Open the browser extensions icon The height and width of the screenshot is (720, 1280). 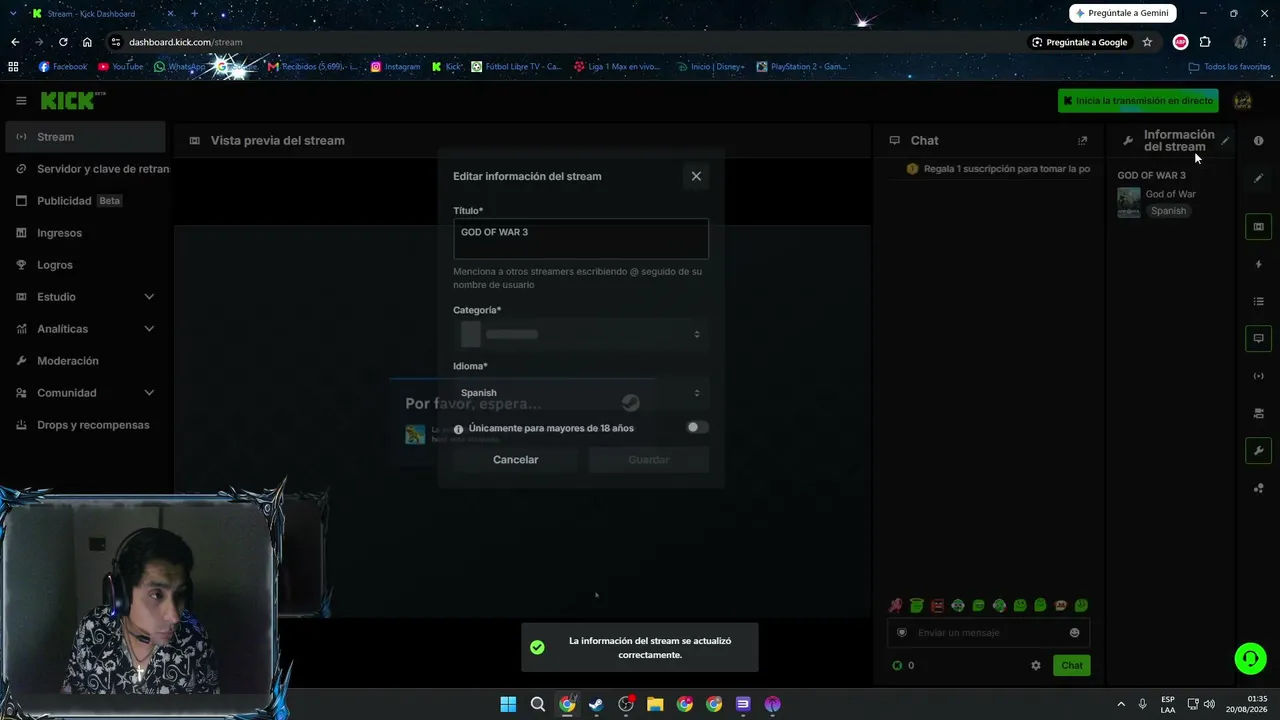1205,42
